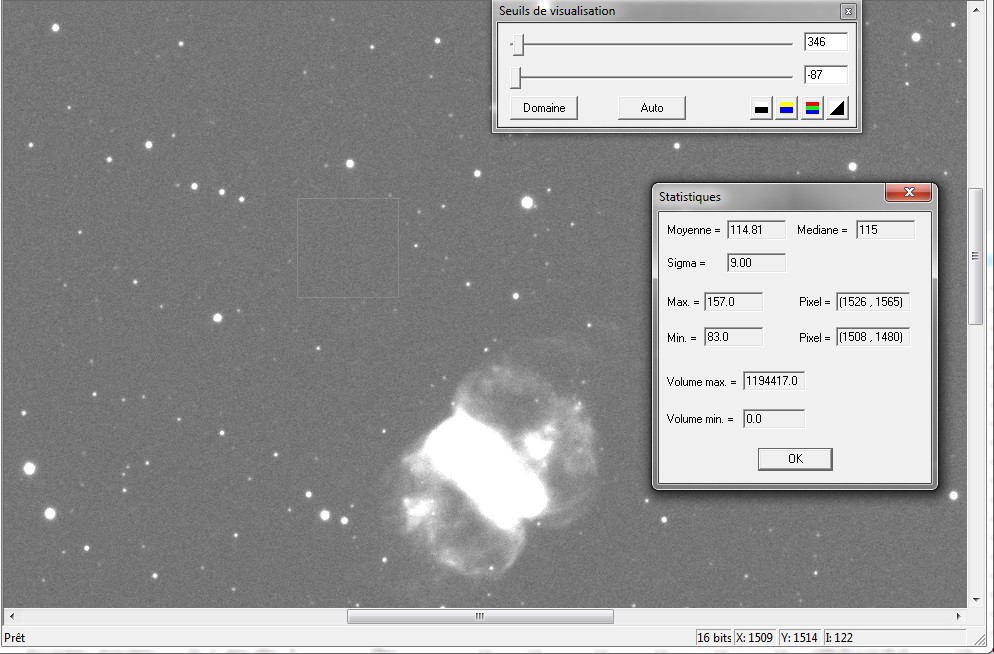This screenshot has height=654, width=994.
Task: Click the Domaine button
Action: click(544, 108)
